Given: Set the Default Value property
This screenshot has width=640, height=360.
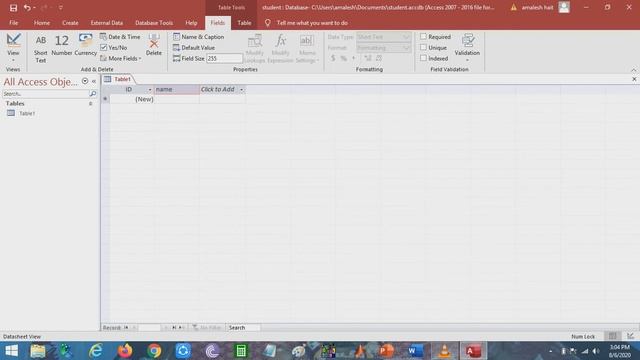Looking at the screenshot, I should tap(194, 48).
